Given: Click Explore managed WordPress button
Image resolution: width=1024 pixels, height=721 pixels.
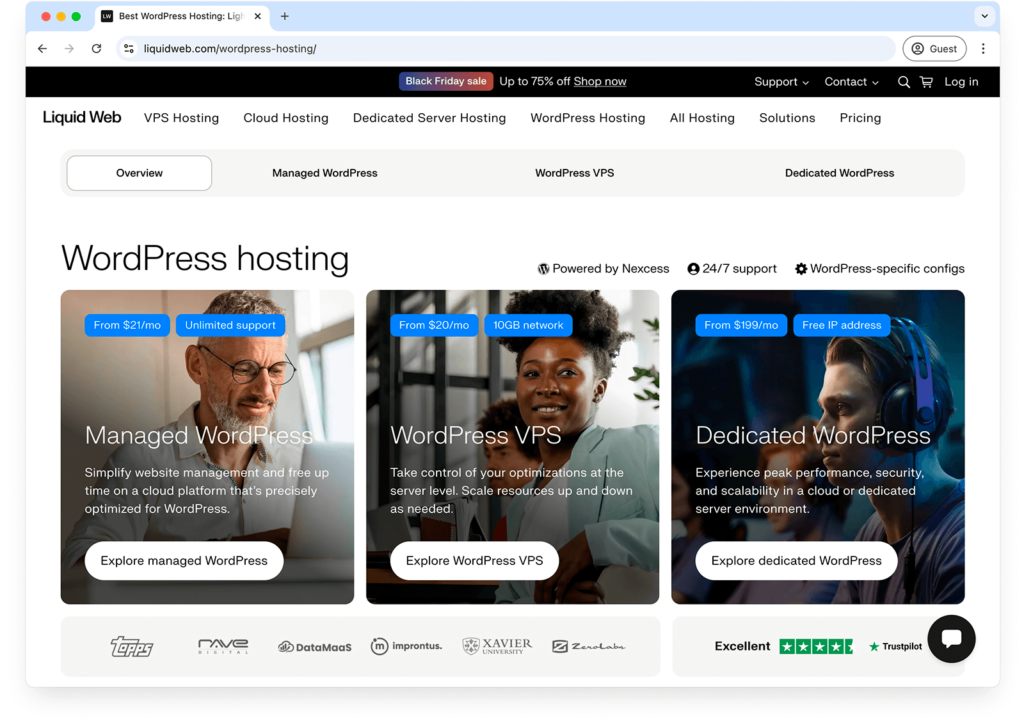Looking at the screenshot, I should [x=184, y=560].
